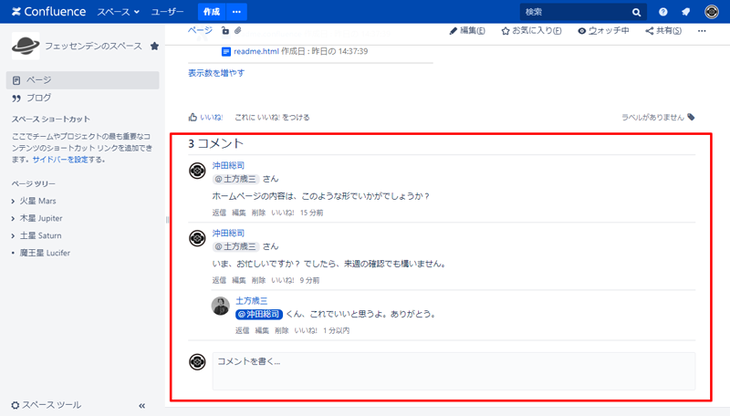Click the ブログ quote icon in sidebar
The width and height of the screenshot is (730, 416).
(16, 98)
